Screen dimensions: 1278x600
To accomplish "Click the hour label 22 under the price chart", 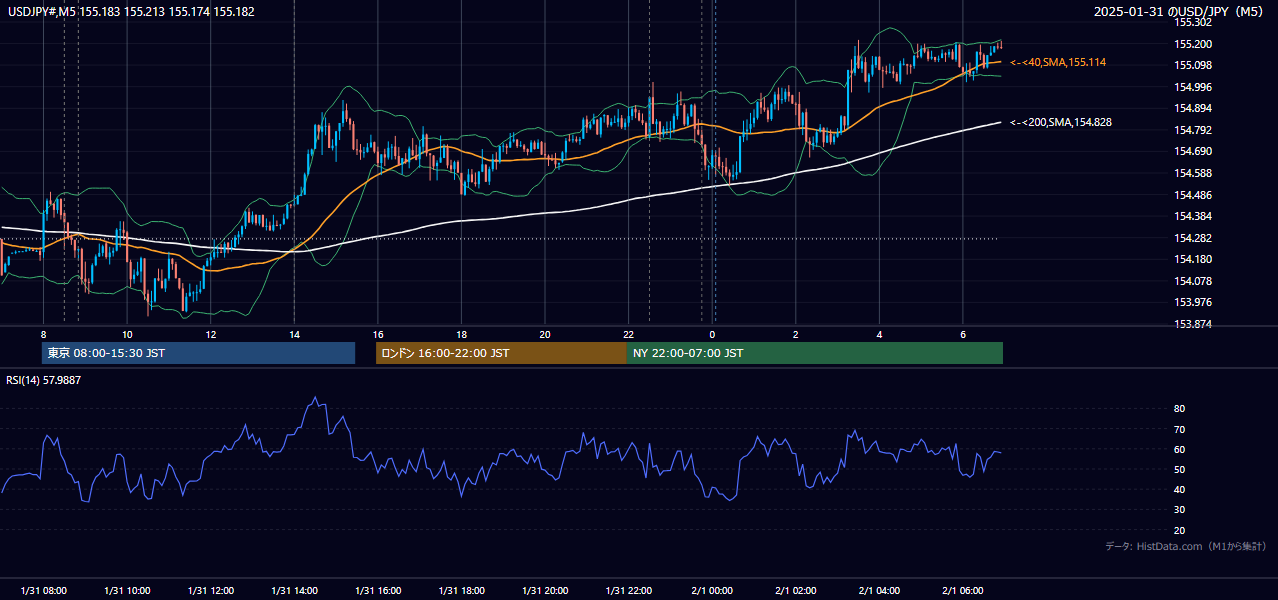I will pos(628,334).
